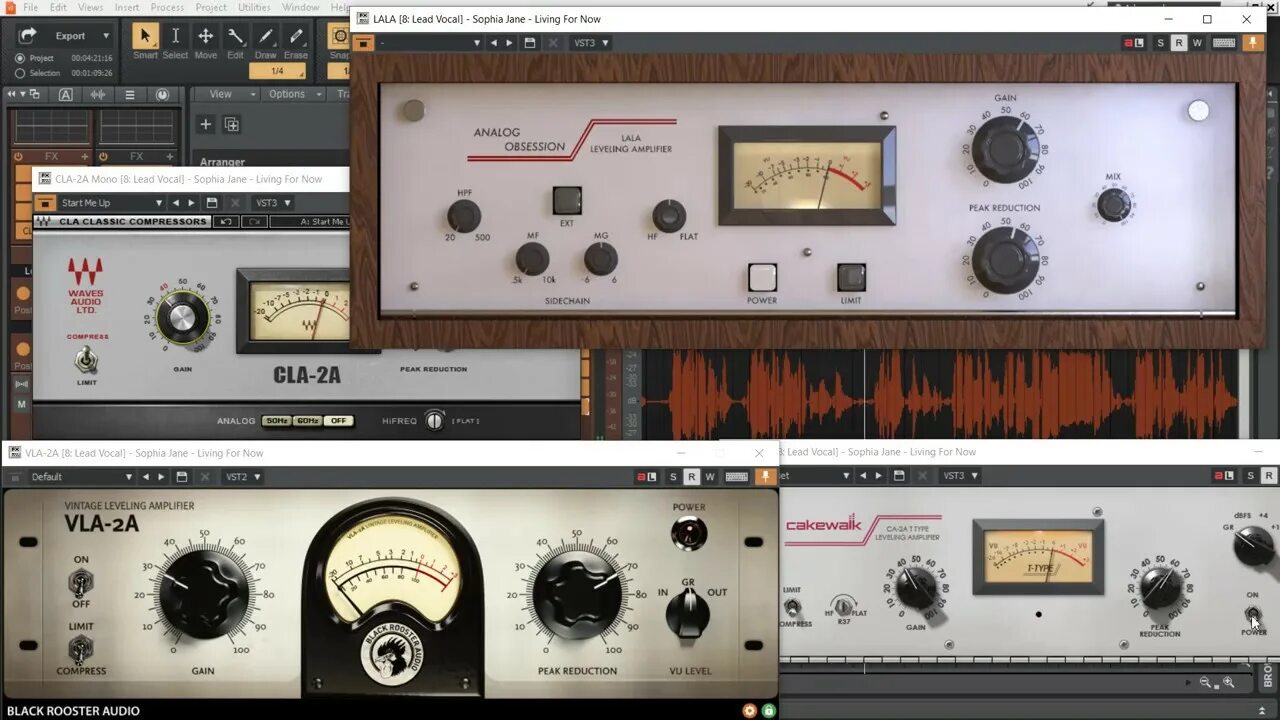Select the Selection radio button
Screen dimensions: 1280x720
point(20,73)
